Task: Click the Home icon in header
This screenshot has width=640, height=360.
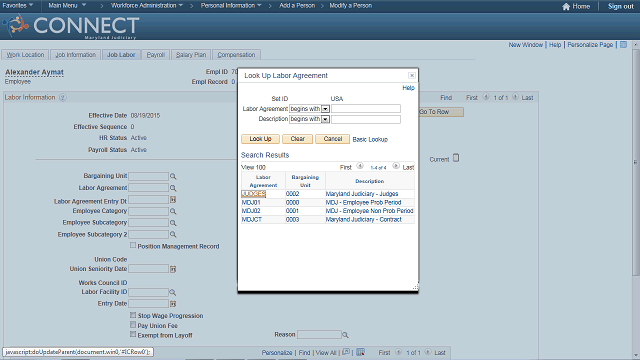Action: (566, 6)
